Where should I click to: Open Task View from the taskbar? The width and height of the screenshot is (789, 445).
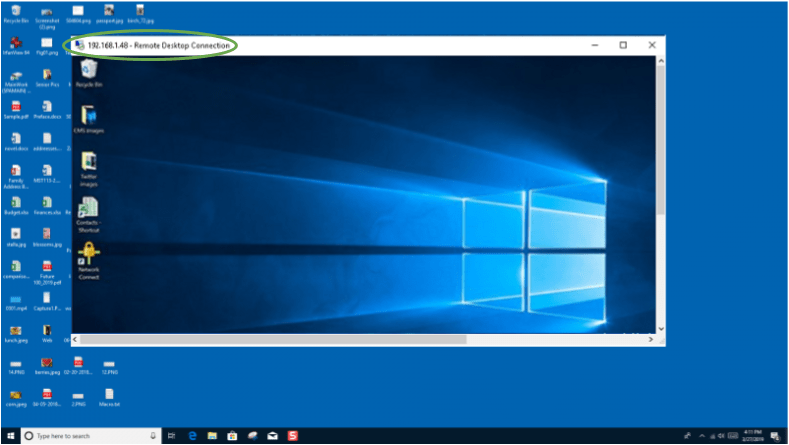(171, 436)
